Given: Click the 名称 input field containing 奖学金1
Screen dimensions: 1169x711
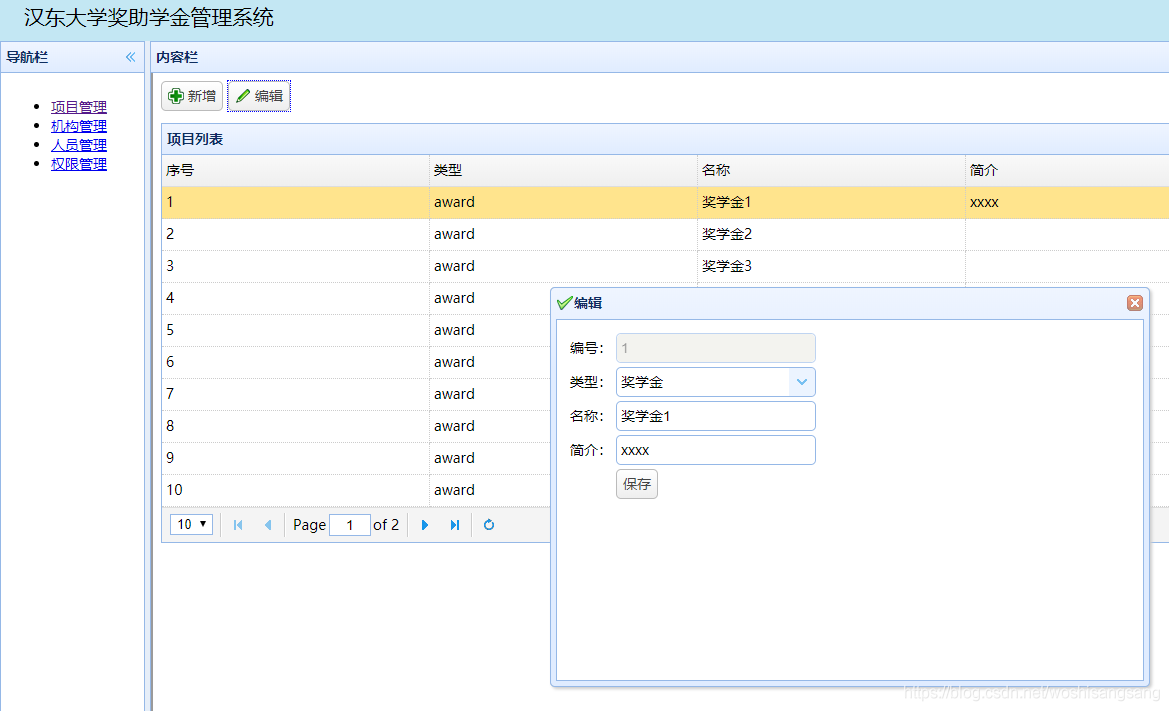Looking at the screenshot, I should point(716,416).
